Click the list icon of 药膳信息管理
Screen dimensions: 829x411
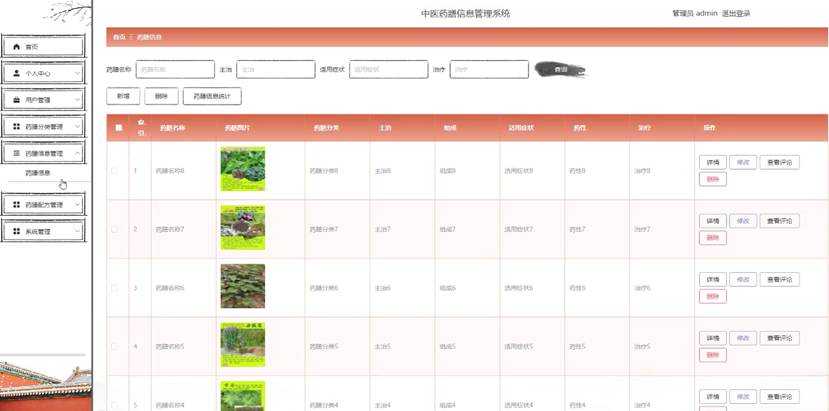click(16, 153)
